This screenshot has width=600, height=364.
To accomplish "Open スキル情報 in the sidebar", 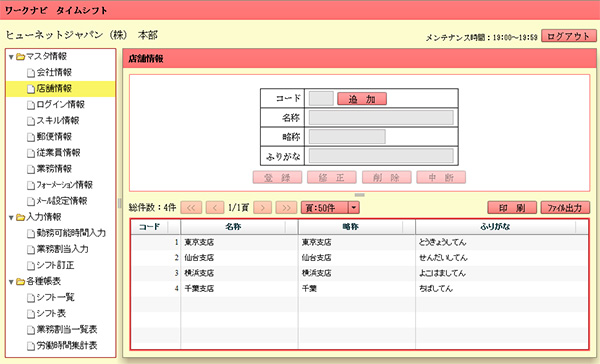I will 58,121.
